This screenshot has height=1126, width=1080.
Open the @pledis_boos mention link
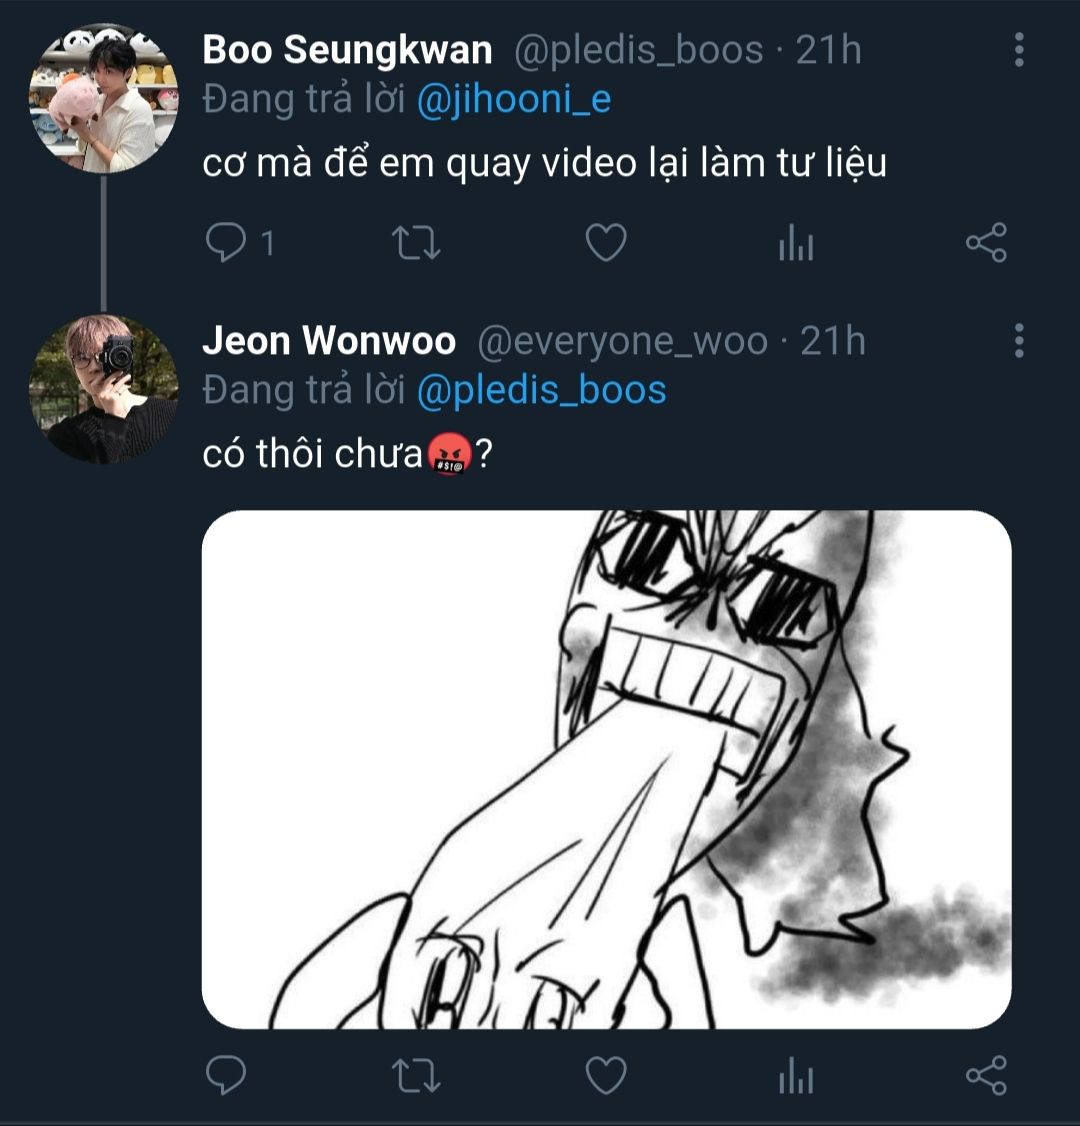(541, 391)
